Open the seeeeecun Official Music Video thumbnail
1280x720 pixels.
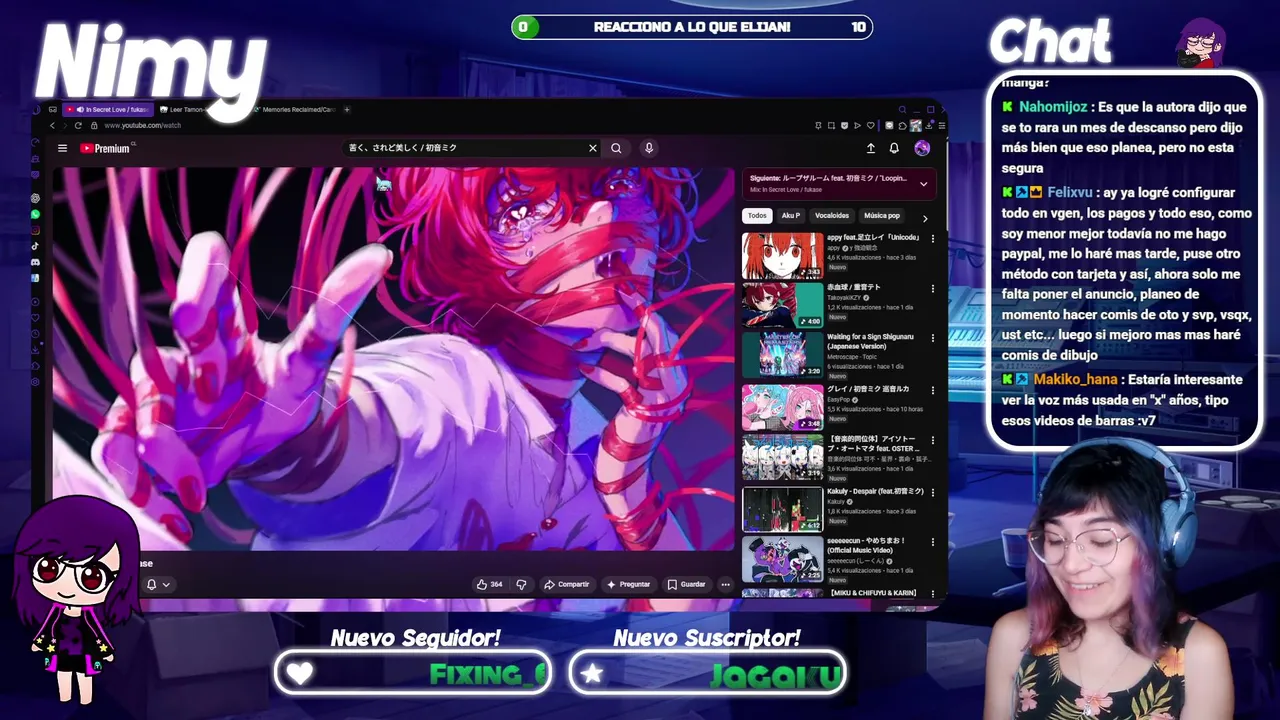pyautogui.click(x=782, y=560)
